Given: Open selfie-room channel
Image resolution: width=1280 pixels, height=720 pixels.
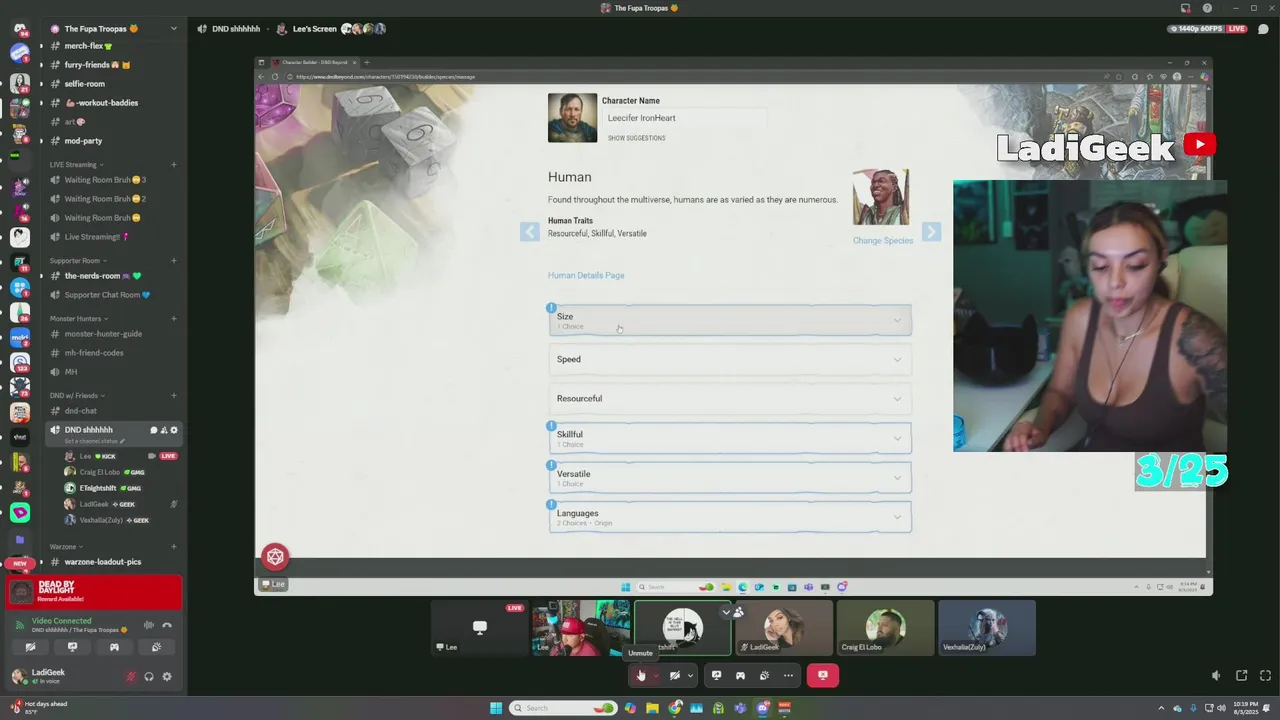Looking at the screenshot, I should click(x=112, y=84).
